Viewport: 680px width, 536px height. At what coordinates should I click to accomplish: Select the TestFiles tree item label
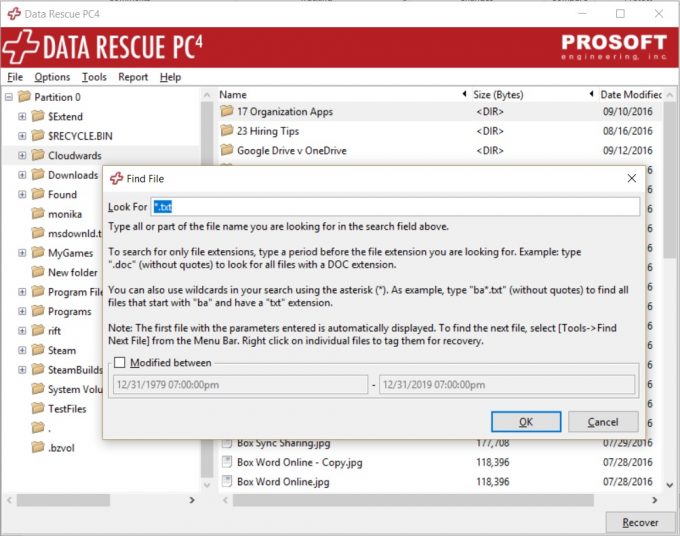coord(67,409)
